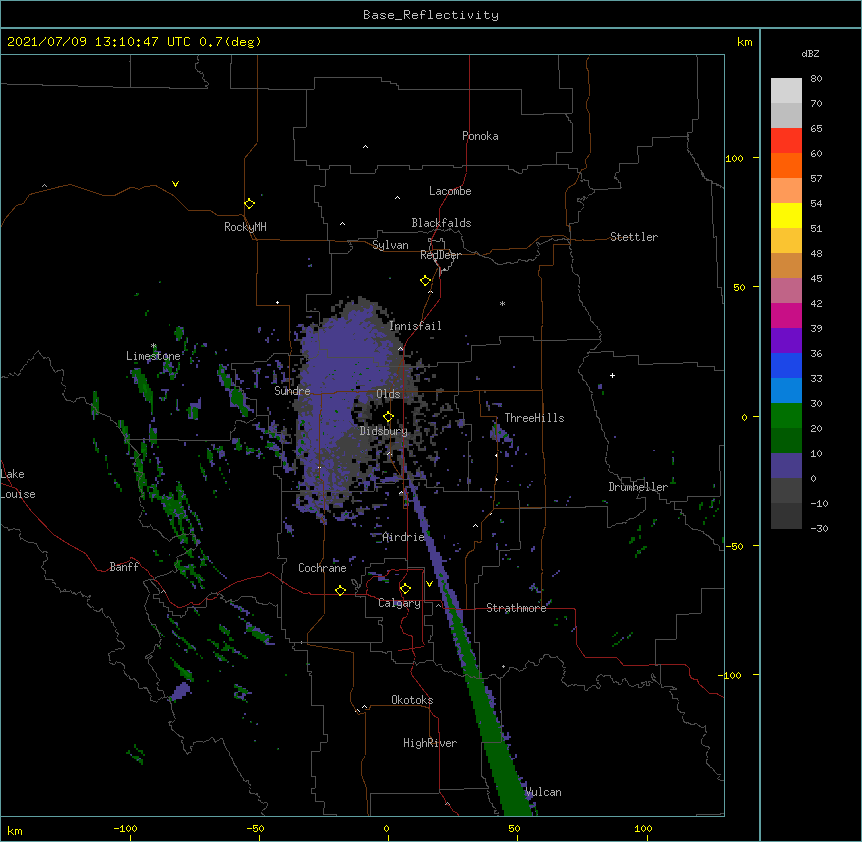
Task: Click the Cochrane text label
Action: (322, 568)
